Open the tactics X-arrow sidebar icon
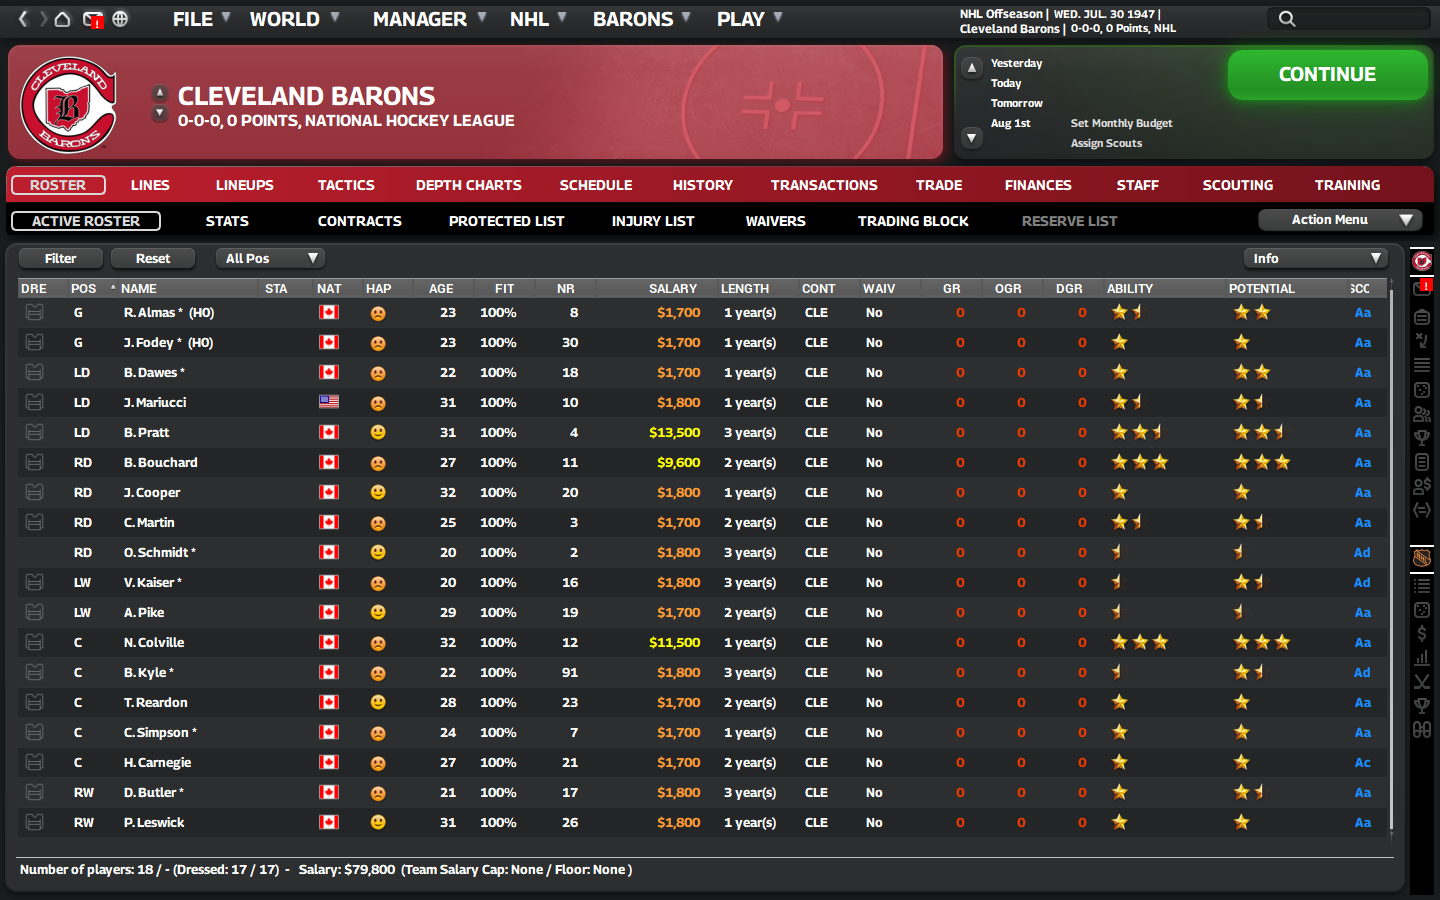Screen dimensions: 1440x900 click(1422, 340)
